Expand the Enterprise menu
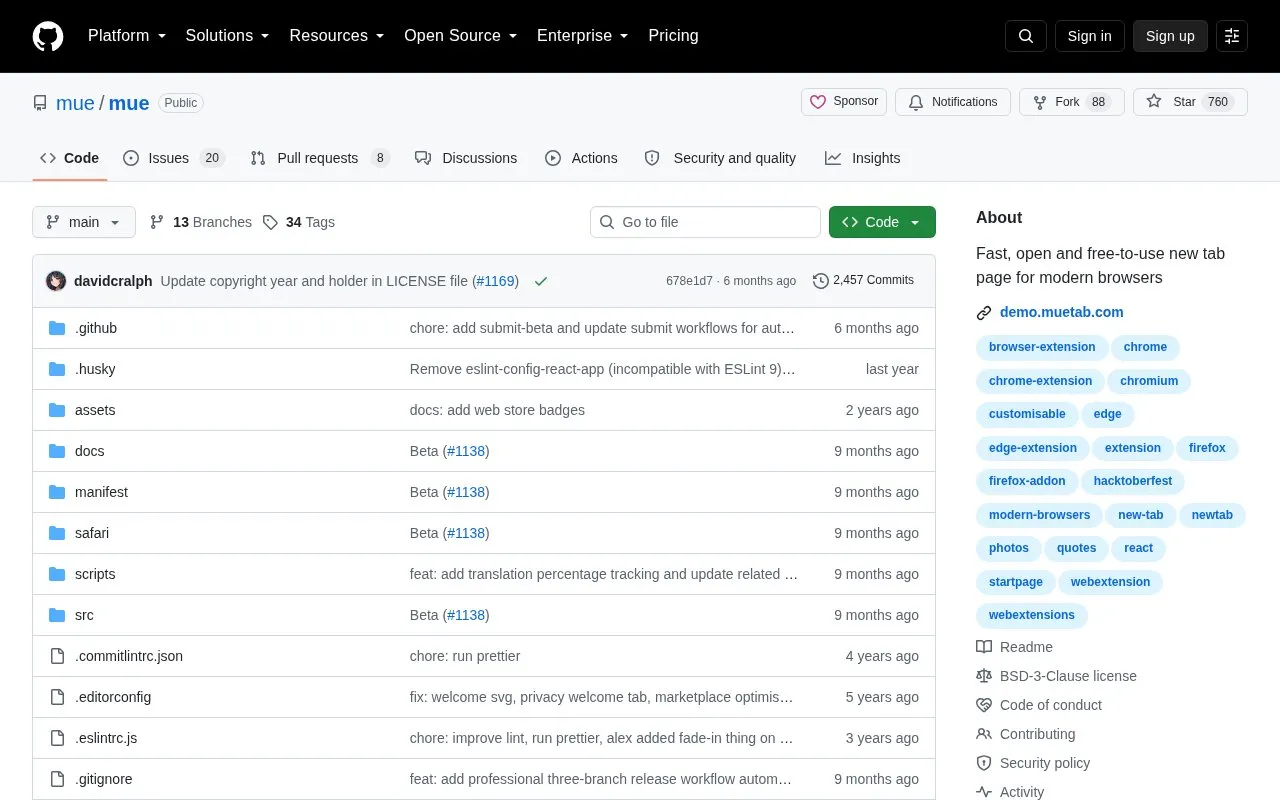This screenshot has height=800, width=1280. pyautogui.click(x=582, y=36)
